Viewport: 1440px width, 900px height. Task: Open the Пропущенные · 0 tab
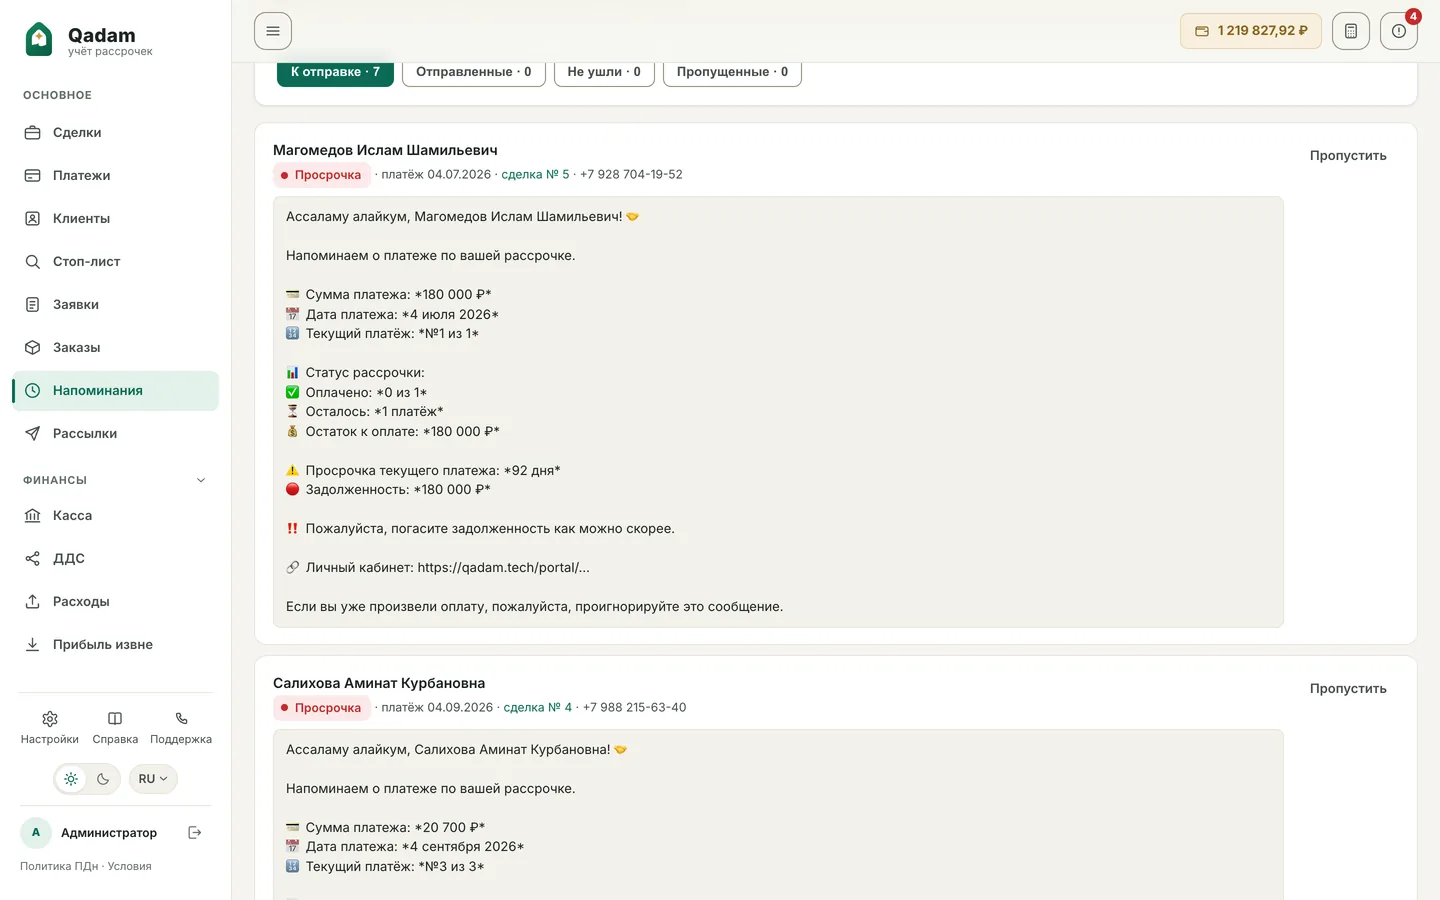click(x=732, y=72)
